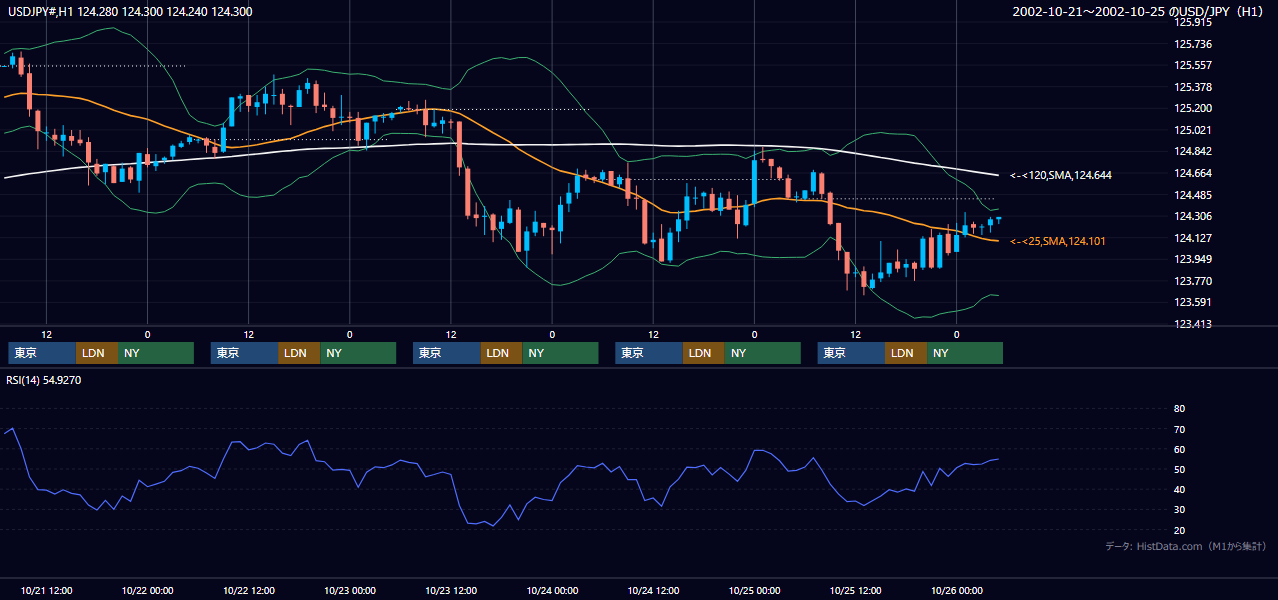Click the HistData.com data source note
1278x600 pixels.
(x=1186, y=546)
